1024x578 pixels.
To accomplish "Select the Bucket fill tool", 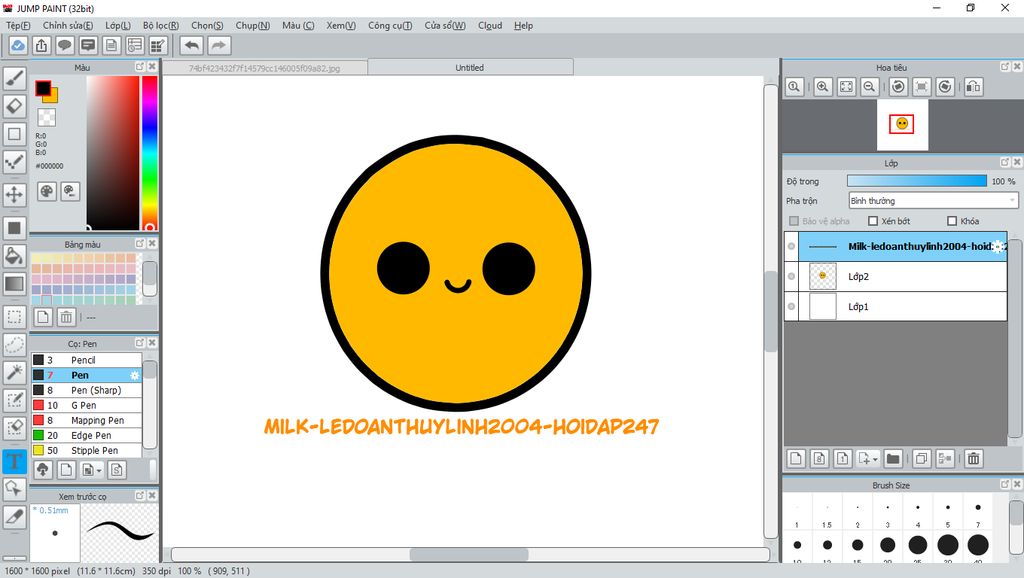I will (x=14, y=255).
